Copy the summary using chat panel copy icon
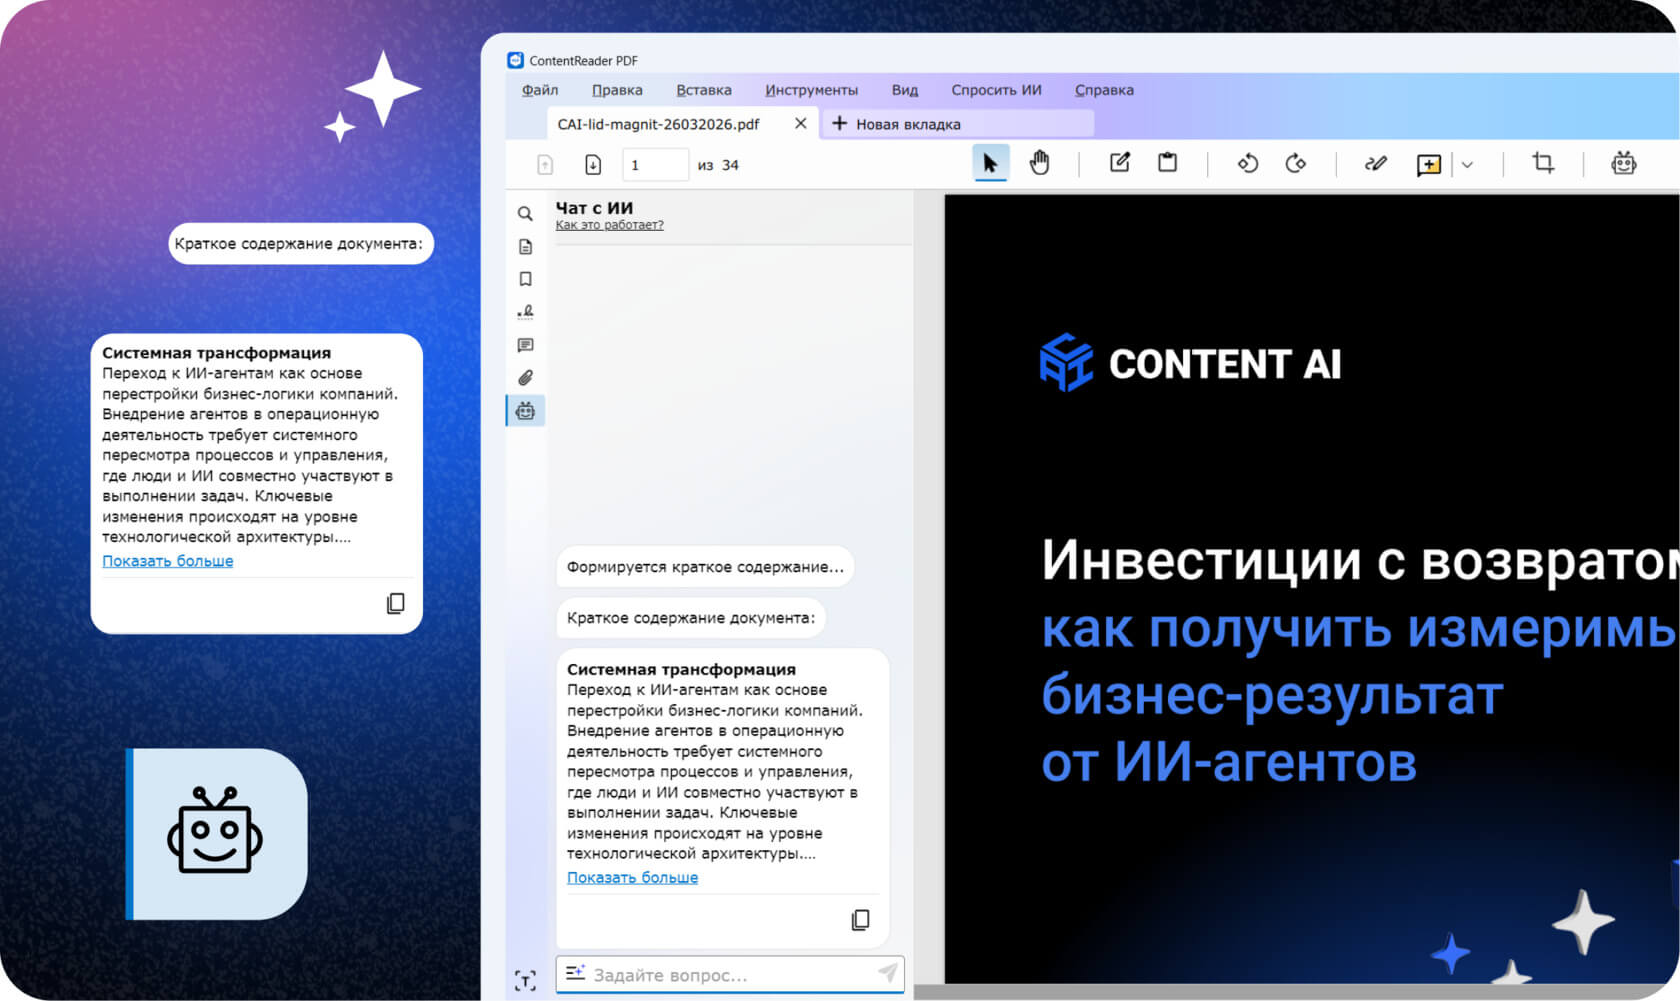The height and width of the screenshot is (1001, 1680). (x=860, y=920)
